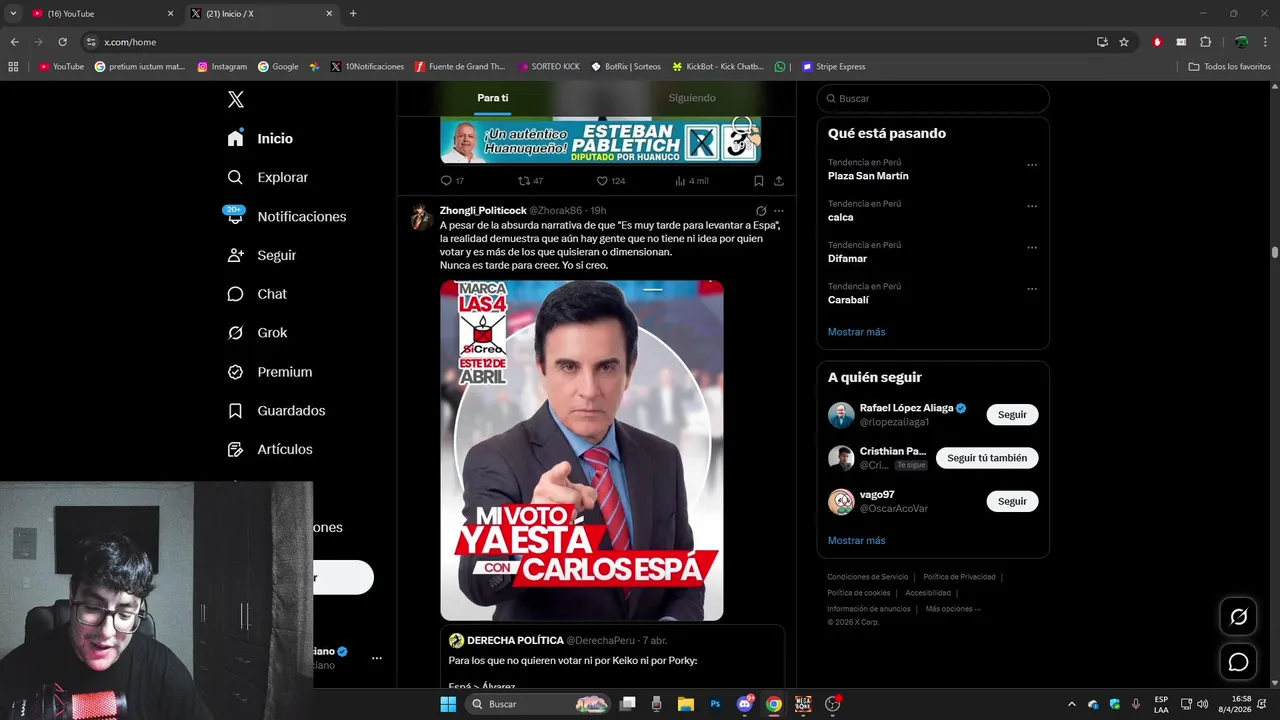Click the X search Buscar field
Viewport: 1280px width, 720px height.
(933, 99)
